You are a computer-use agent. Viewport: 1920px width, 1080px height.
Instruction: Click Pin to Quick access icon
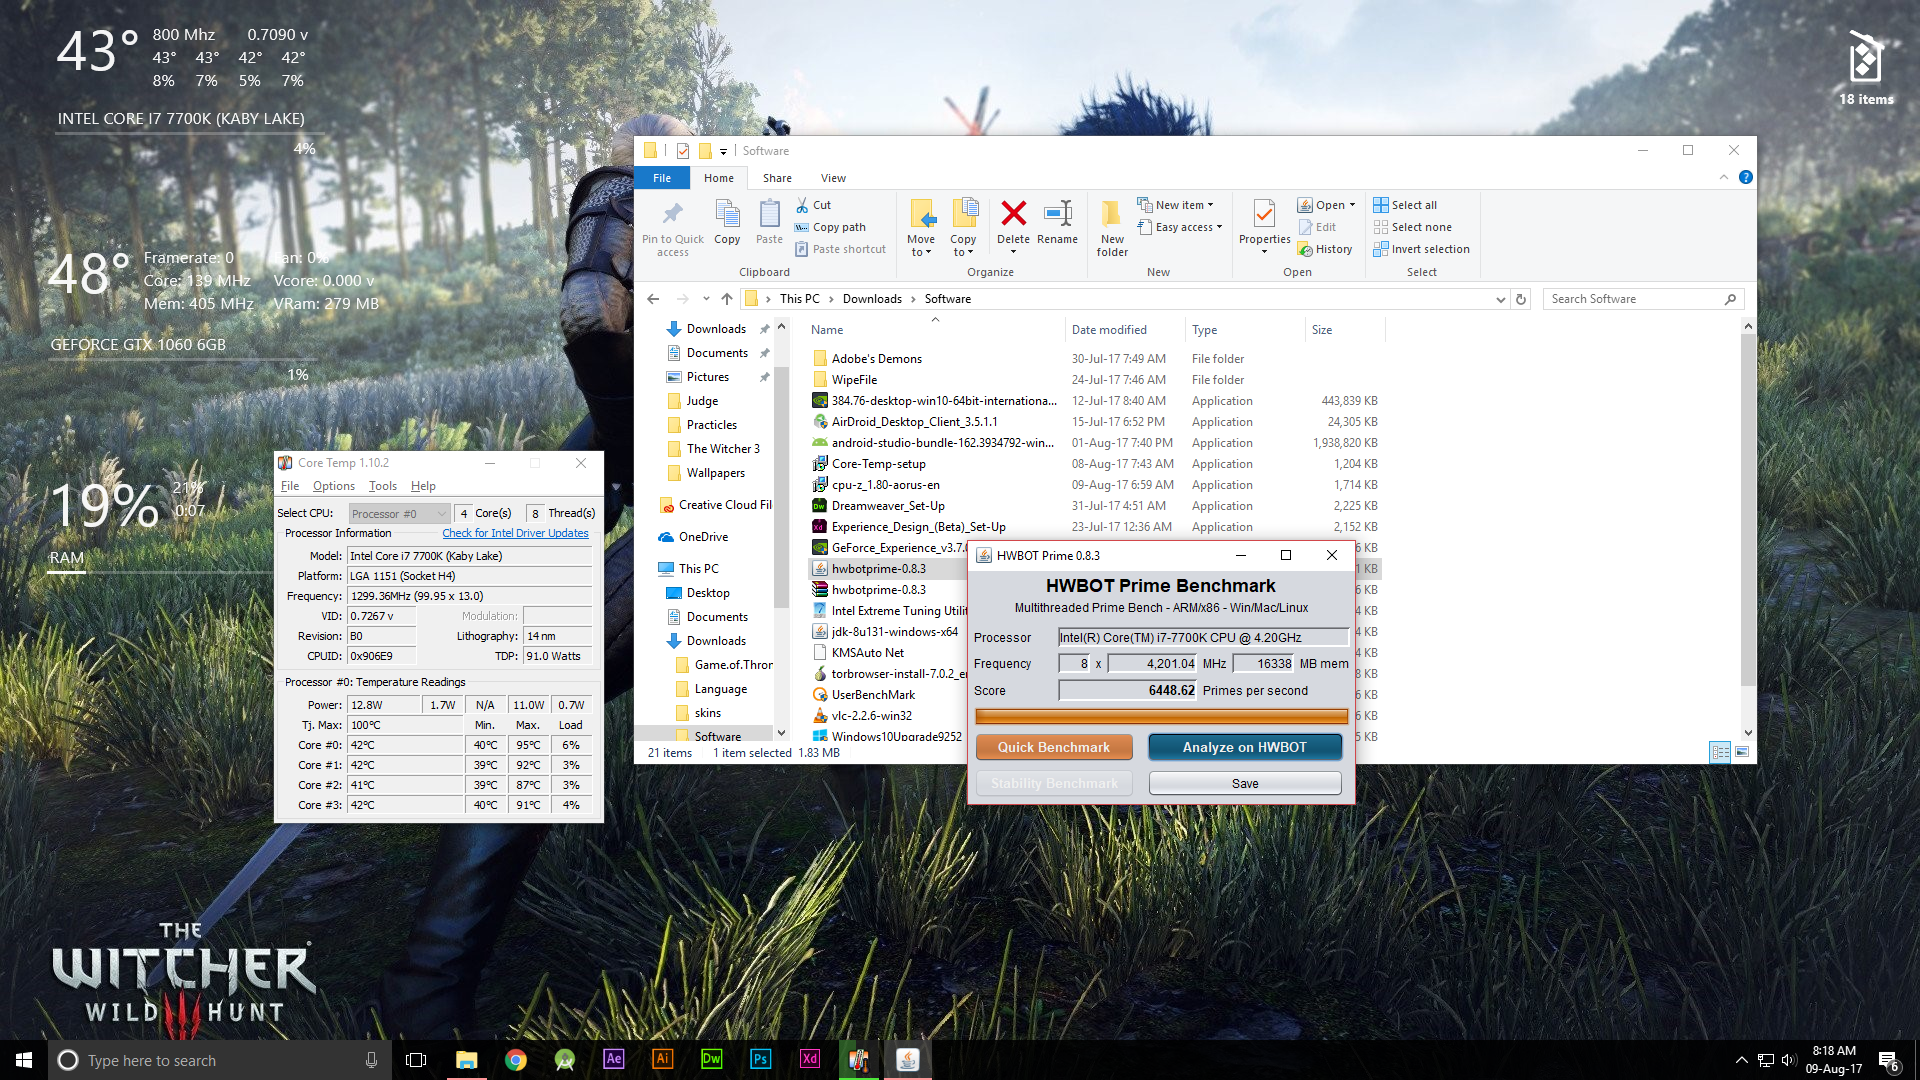tap(672, 213)
